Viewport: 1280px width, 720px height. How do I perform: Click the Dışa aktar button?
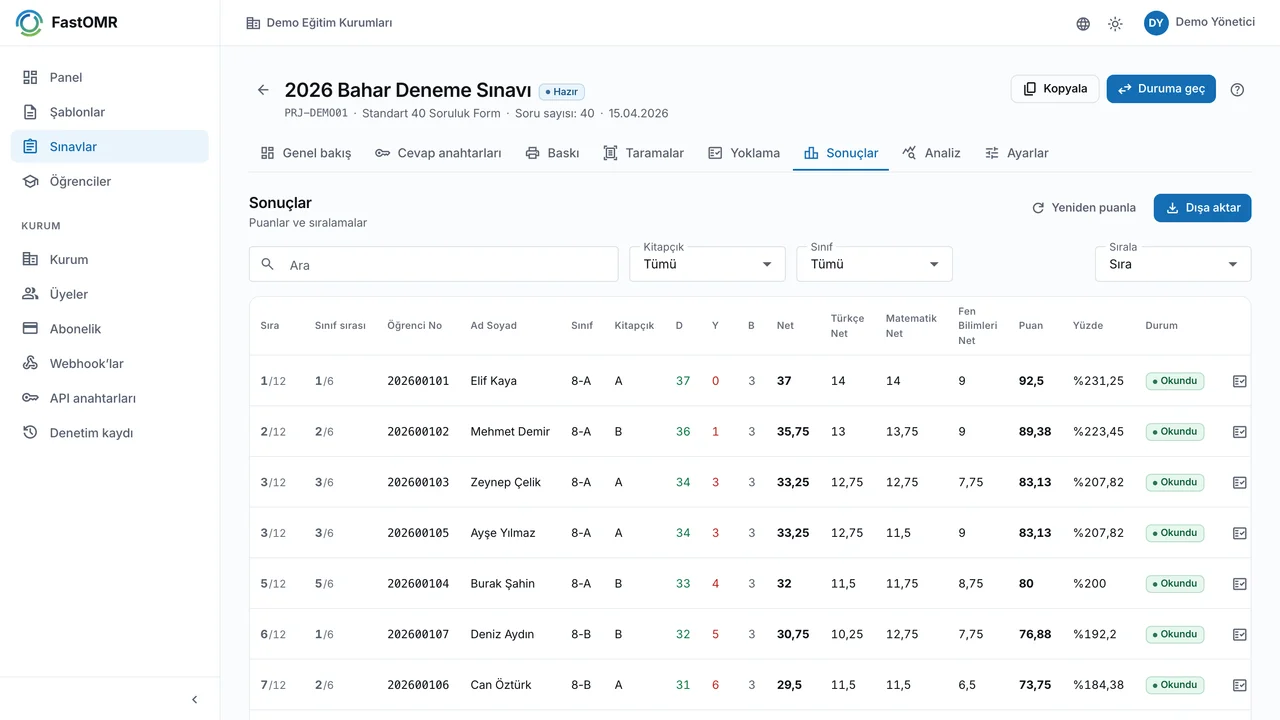(1202, 208)
